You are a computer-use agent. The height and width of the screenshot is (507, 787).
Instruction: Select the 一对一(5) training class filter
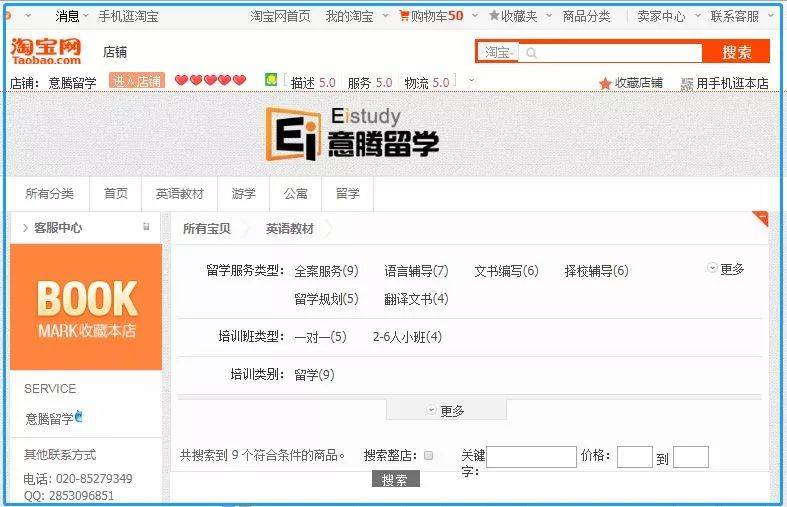coord(320,337)
